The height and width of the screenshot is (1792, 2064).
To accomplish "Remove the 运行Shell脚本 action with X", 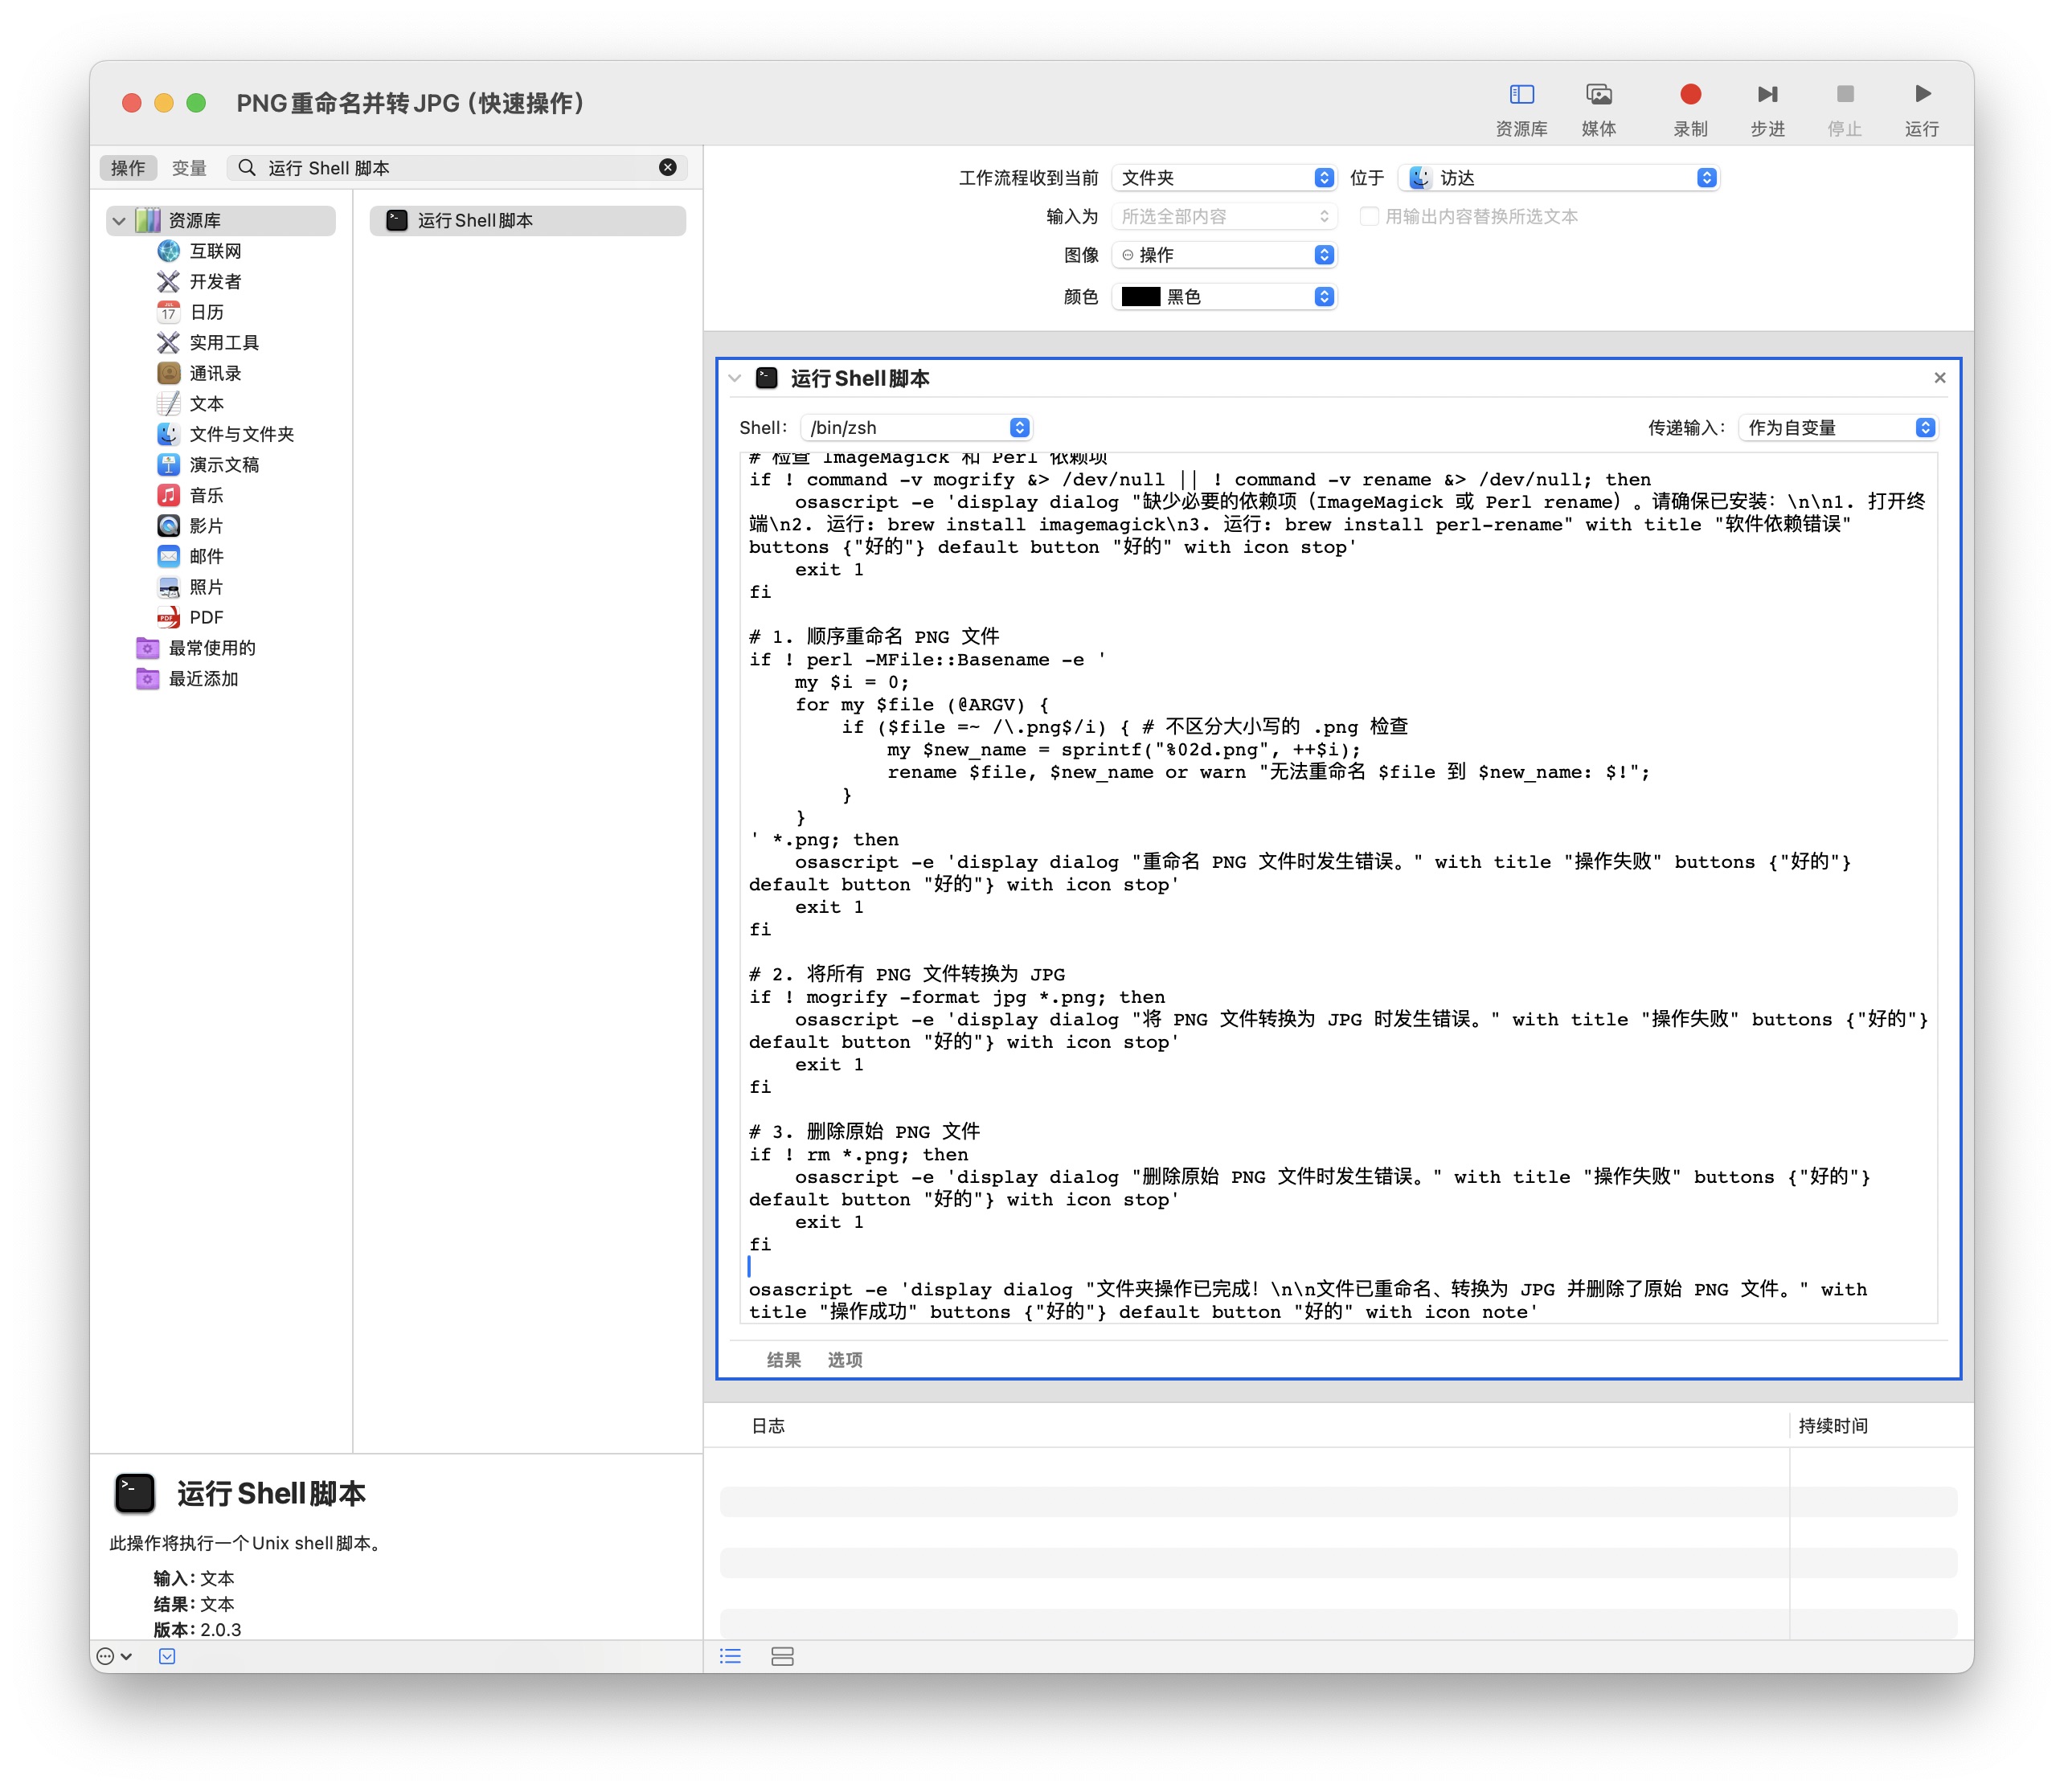I will pyautogui.click(x=1939, y=377).
